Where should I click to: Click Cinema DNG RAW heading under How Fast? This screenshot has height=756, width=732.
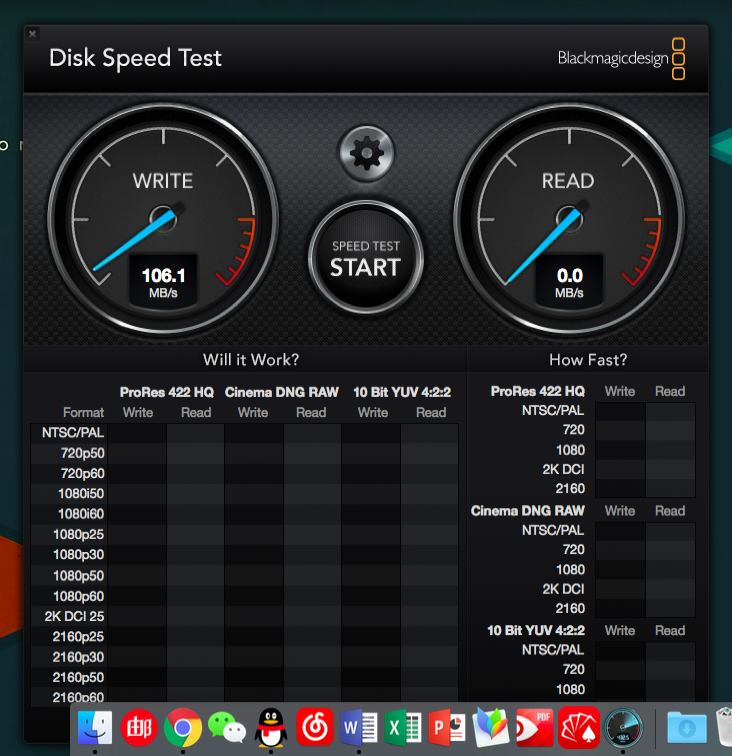[528, 511]
